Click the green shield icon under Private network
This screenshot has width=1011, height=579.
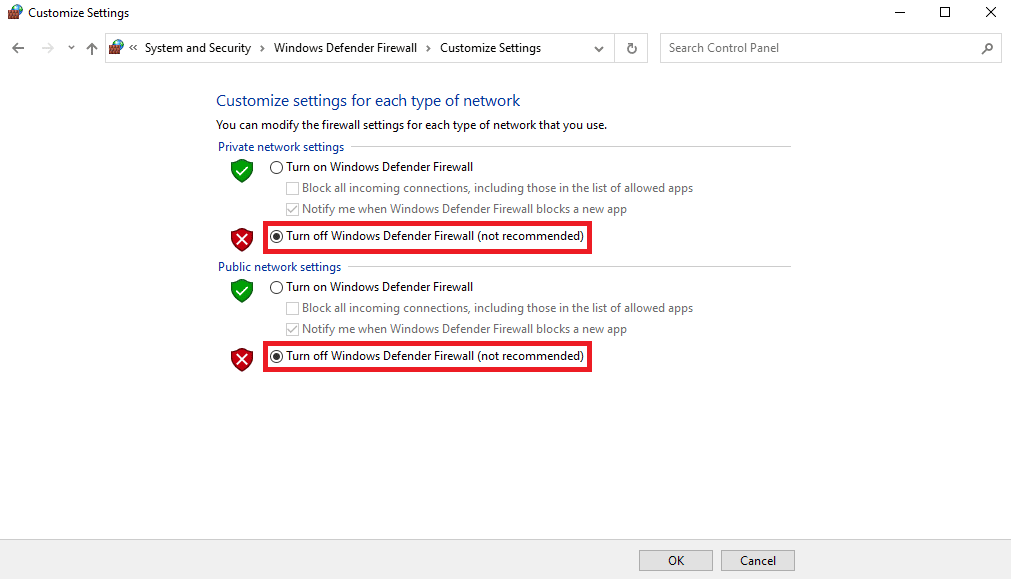tap(242, 171)
